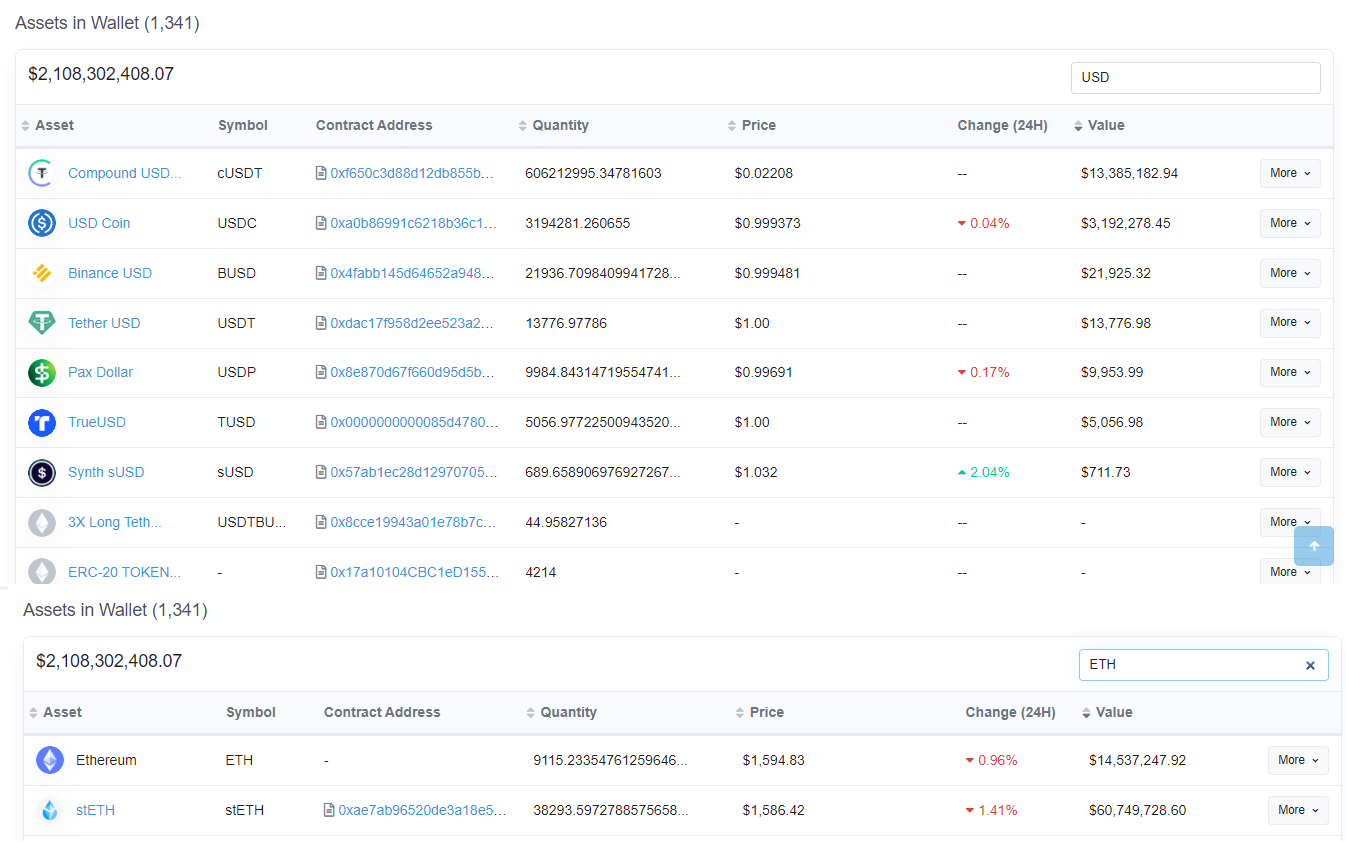Screen dimensions: 1346x842
Task: Open the 3X Long Teth... asset link
Action: 115,522
